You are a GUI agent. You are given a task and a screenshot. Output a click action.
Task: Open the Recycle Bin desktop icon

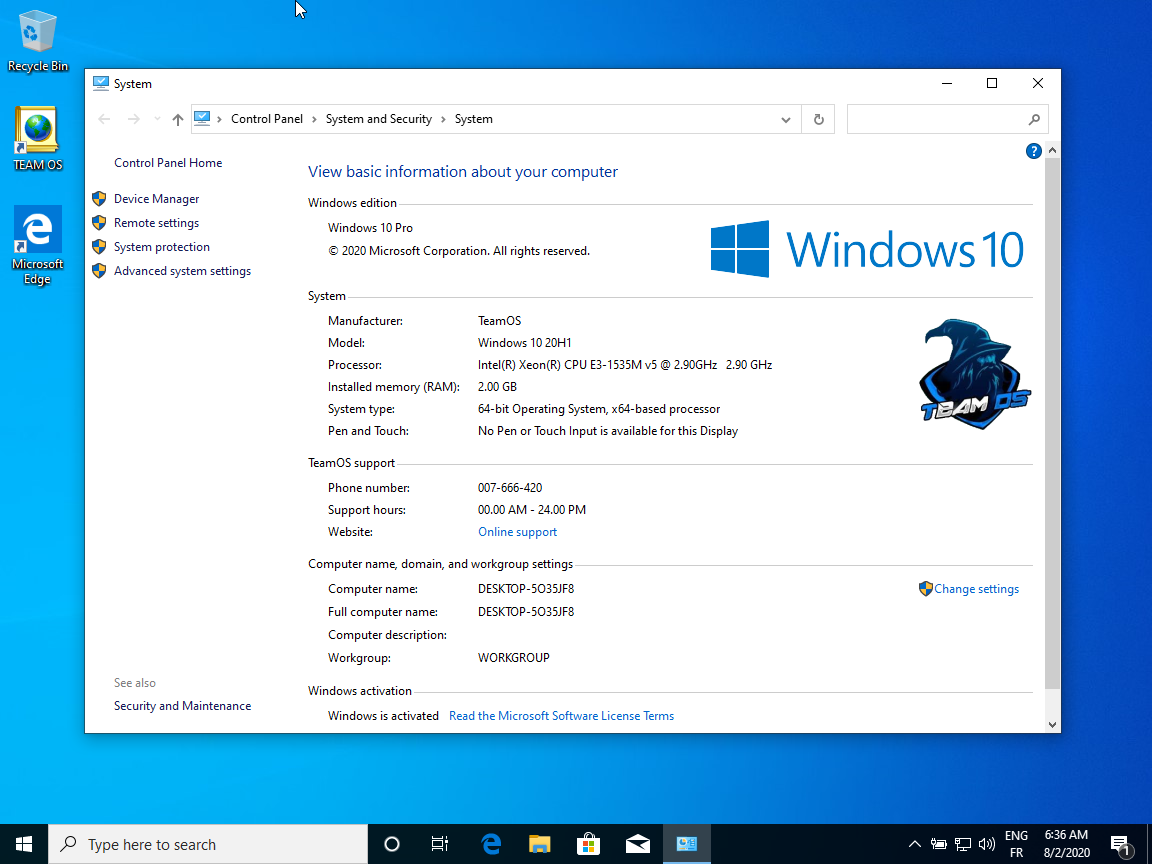(37, 42)
